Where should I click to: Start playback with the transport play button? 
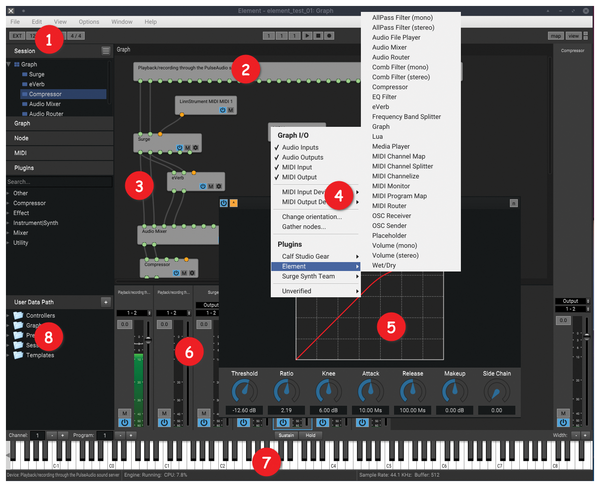tap(307, 36)
